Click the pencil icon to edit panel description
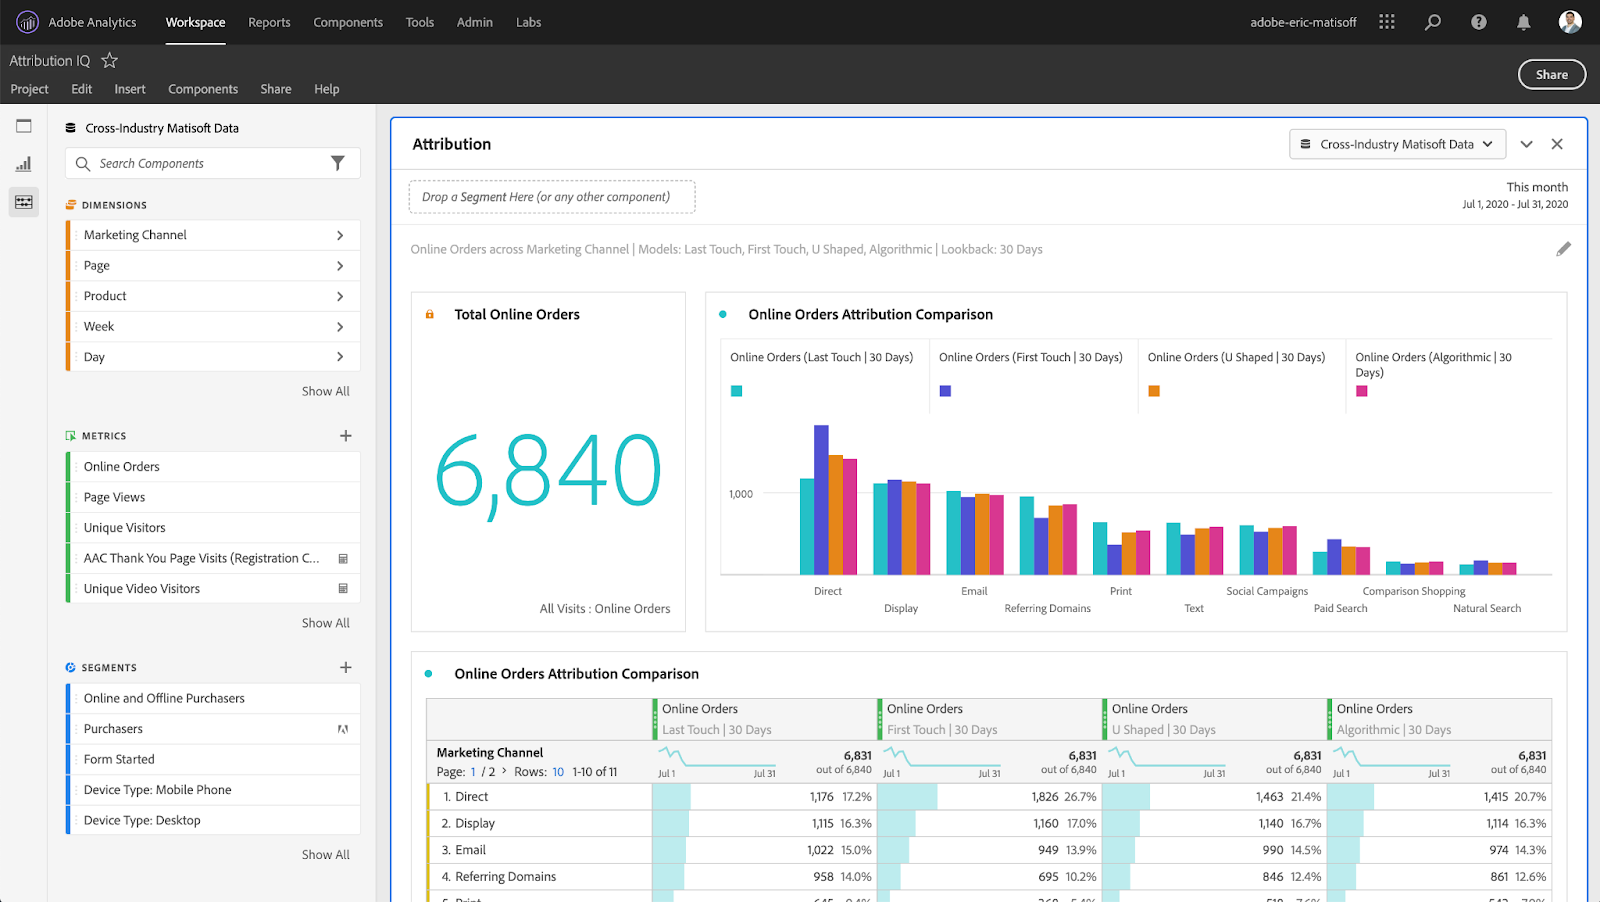Image resolution: width=1600 pixels, height=902 pixels. (1564, 248)
